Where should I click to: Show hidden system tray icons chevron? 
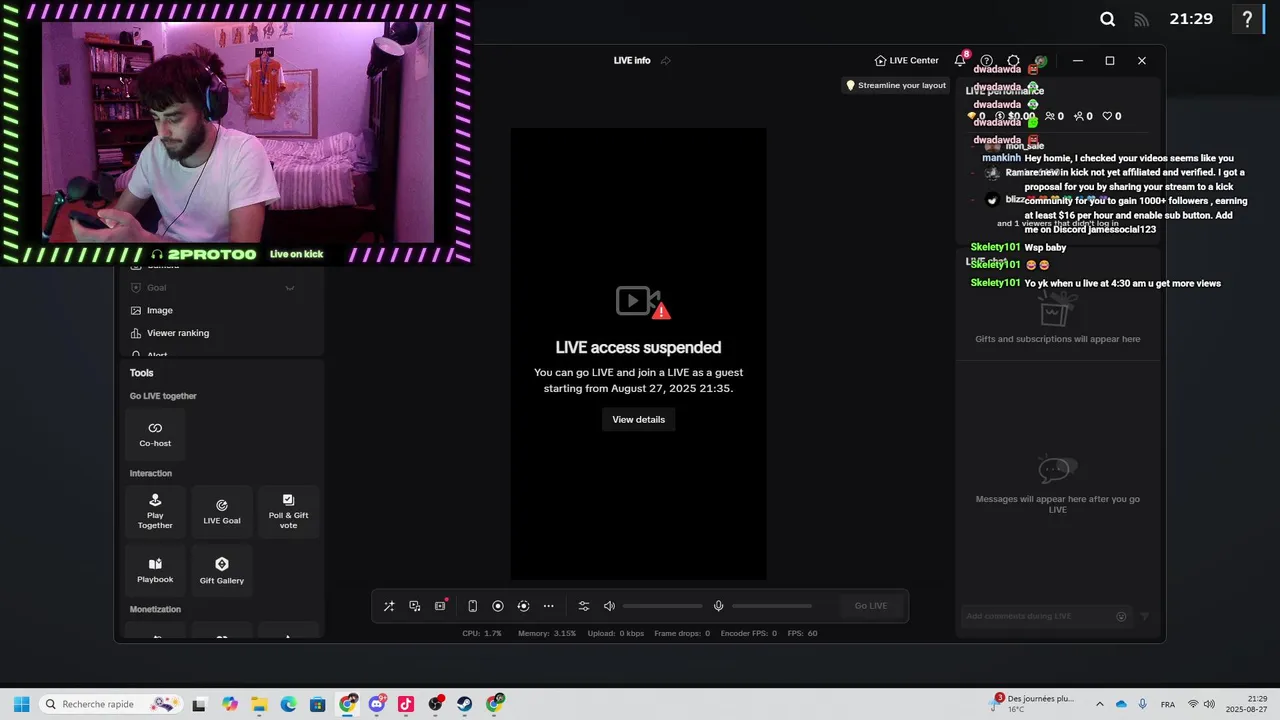(1100, 704)
